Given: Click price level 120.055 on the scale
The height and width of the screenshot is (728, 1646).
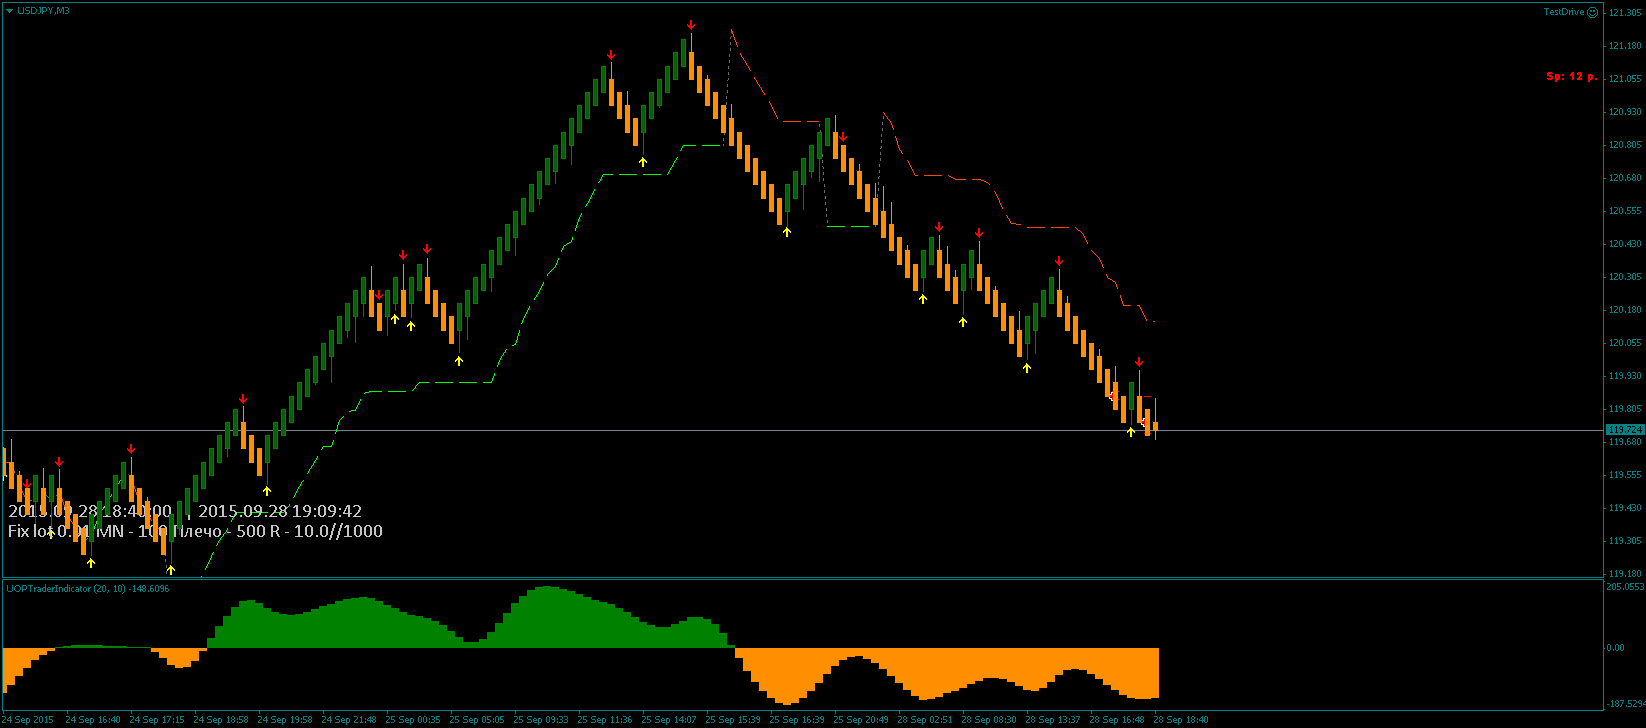Looking at the screenshot, I should click(x=1623, y=343).
